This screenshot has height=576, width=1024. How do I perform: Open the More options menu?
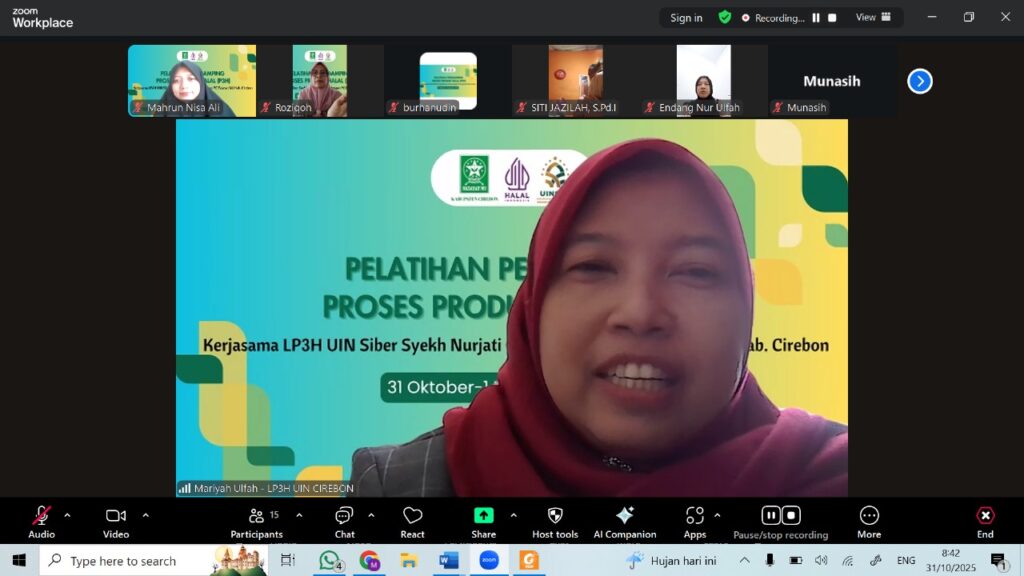point(869,518)
